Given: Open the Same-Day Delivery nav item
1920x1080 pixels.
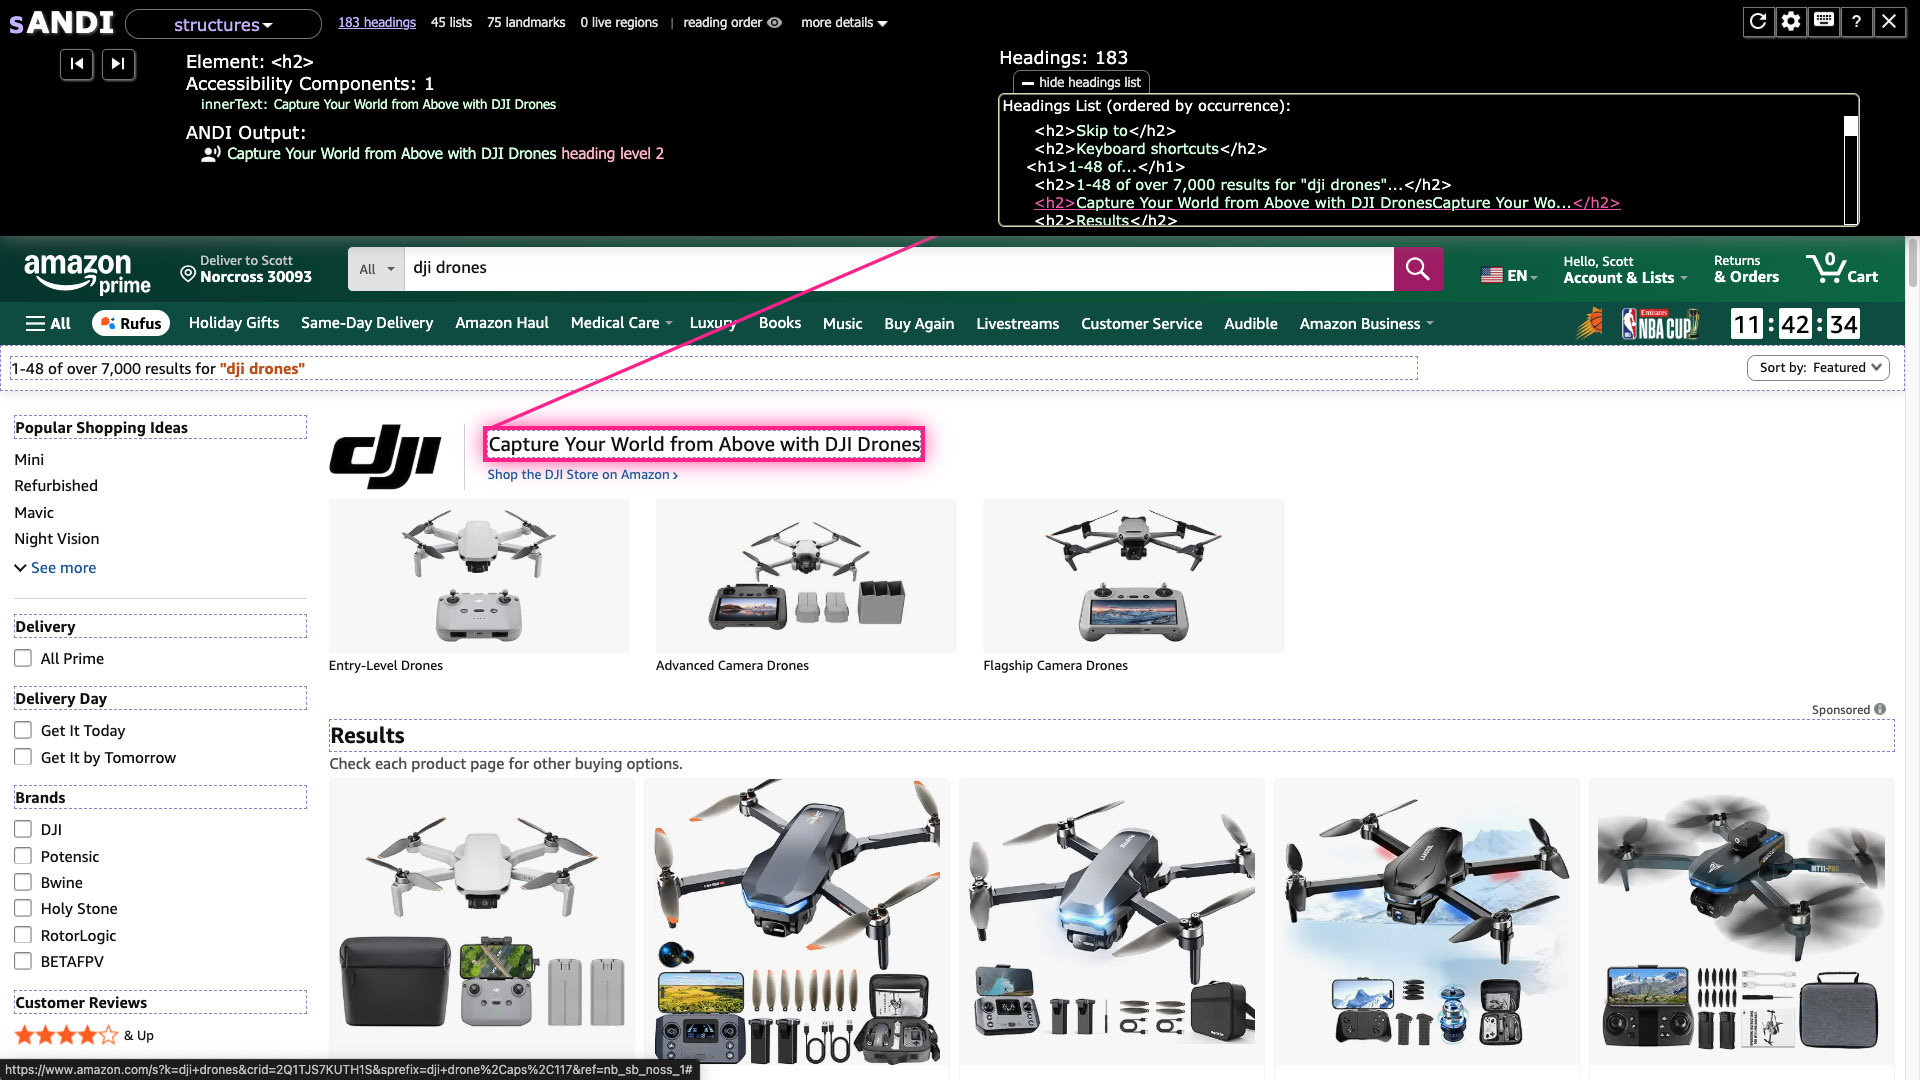Looking at the screenshot, I should pyautogui.click(x=367, y=323).
